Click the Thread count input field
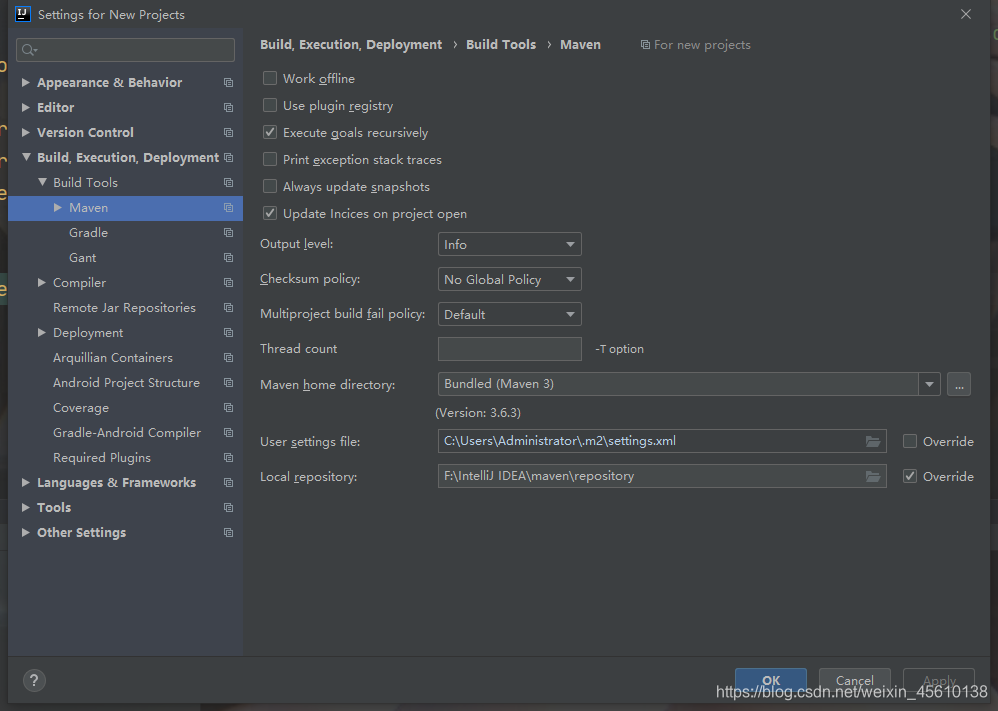 (x=509, y=349)
